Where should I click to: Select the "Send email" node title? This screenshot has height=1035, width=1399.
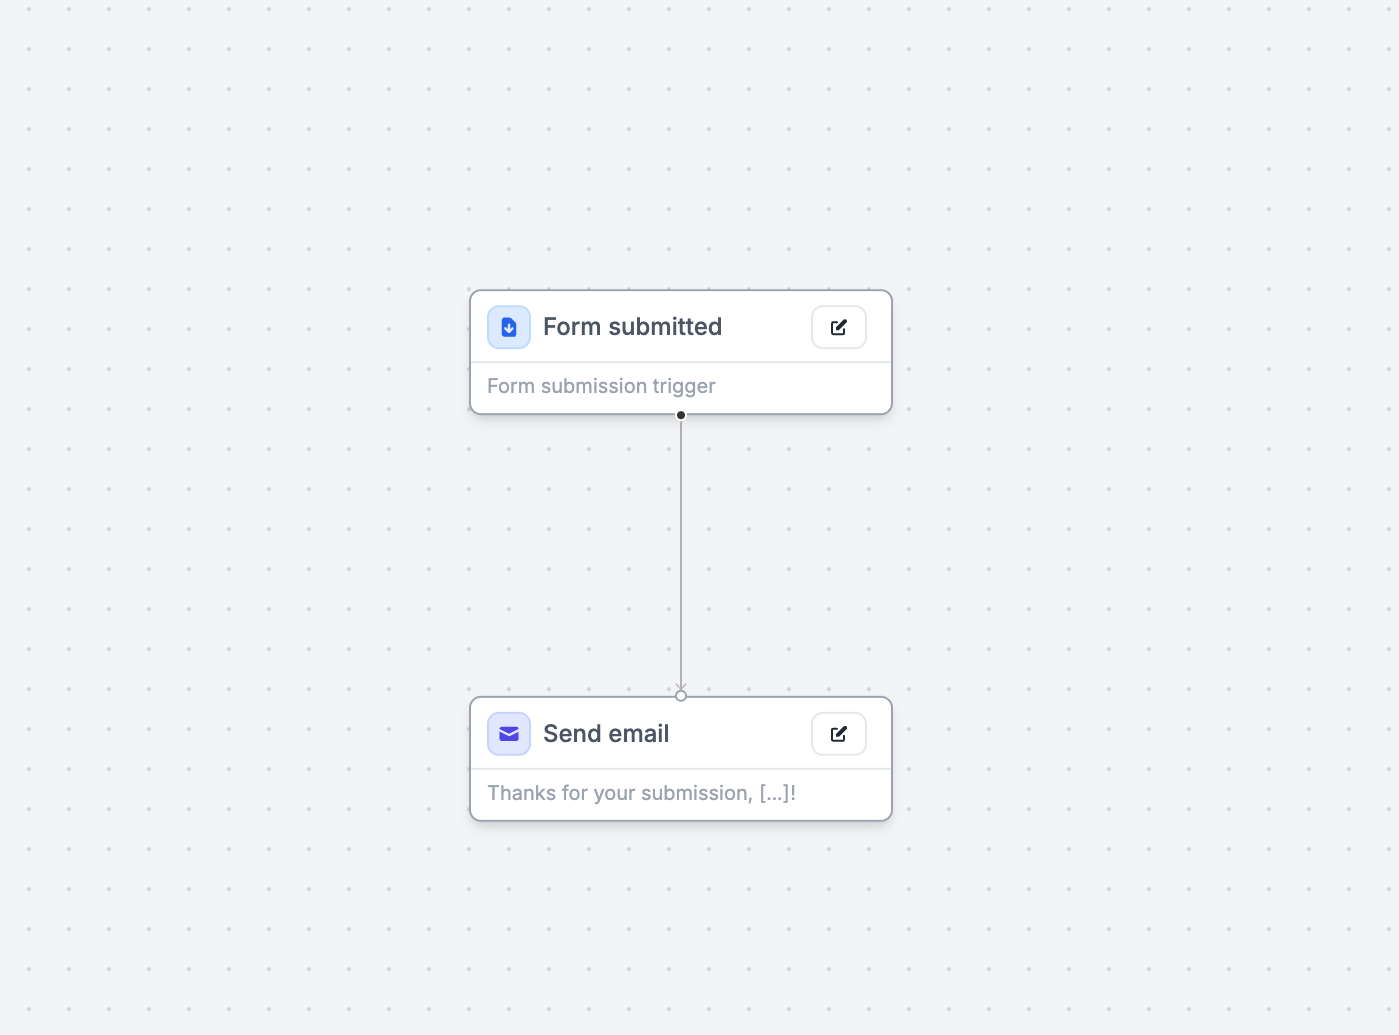(x=606, y=734)
